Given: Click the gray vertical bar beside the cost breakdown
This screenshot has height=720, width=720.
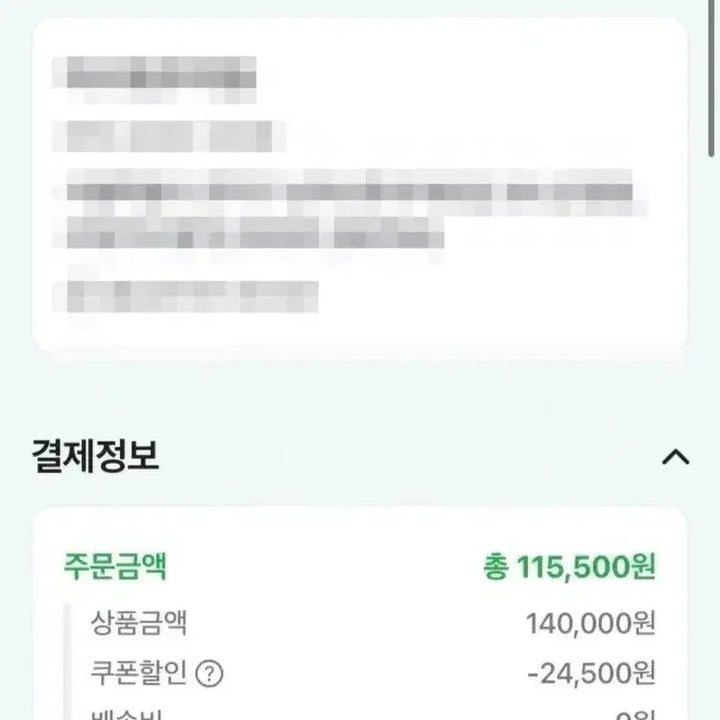Looking at the screenshot, I should (69, 660).
